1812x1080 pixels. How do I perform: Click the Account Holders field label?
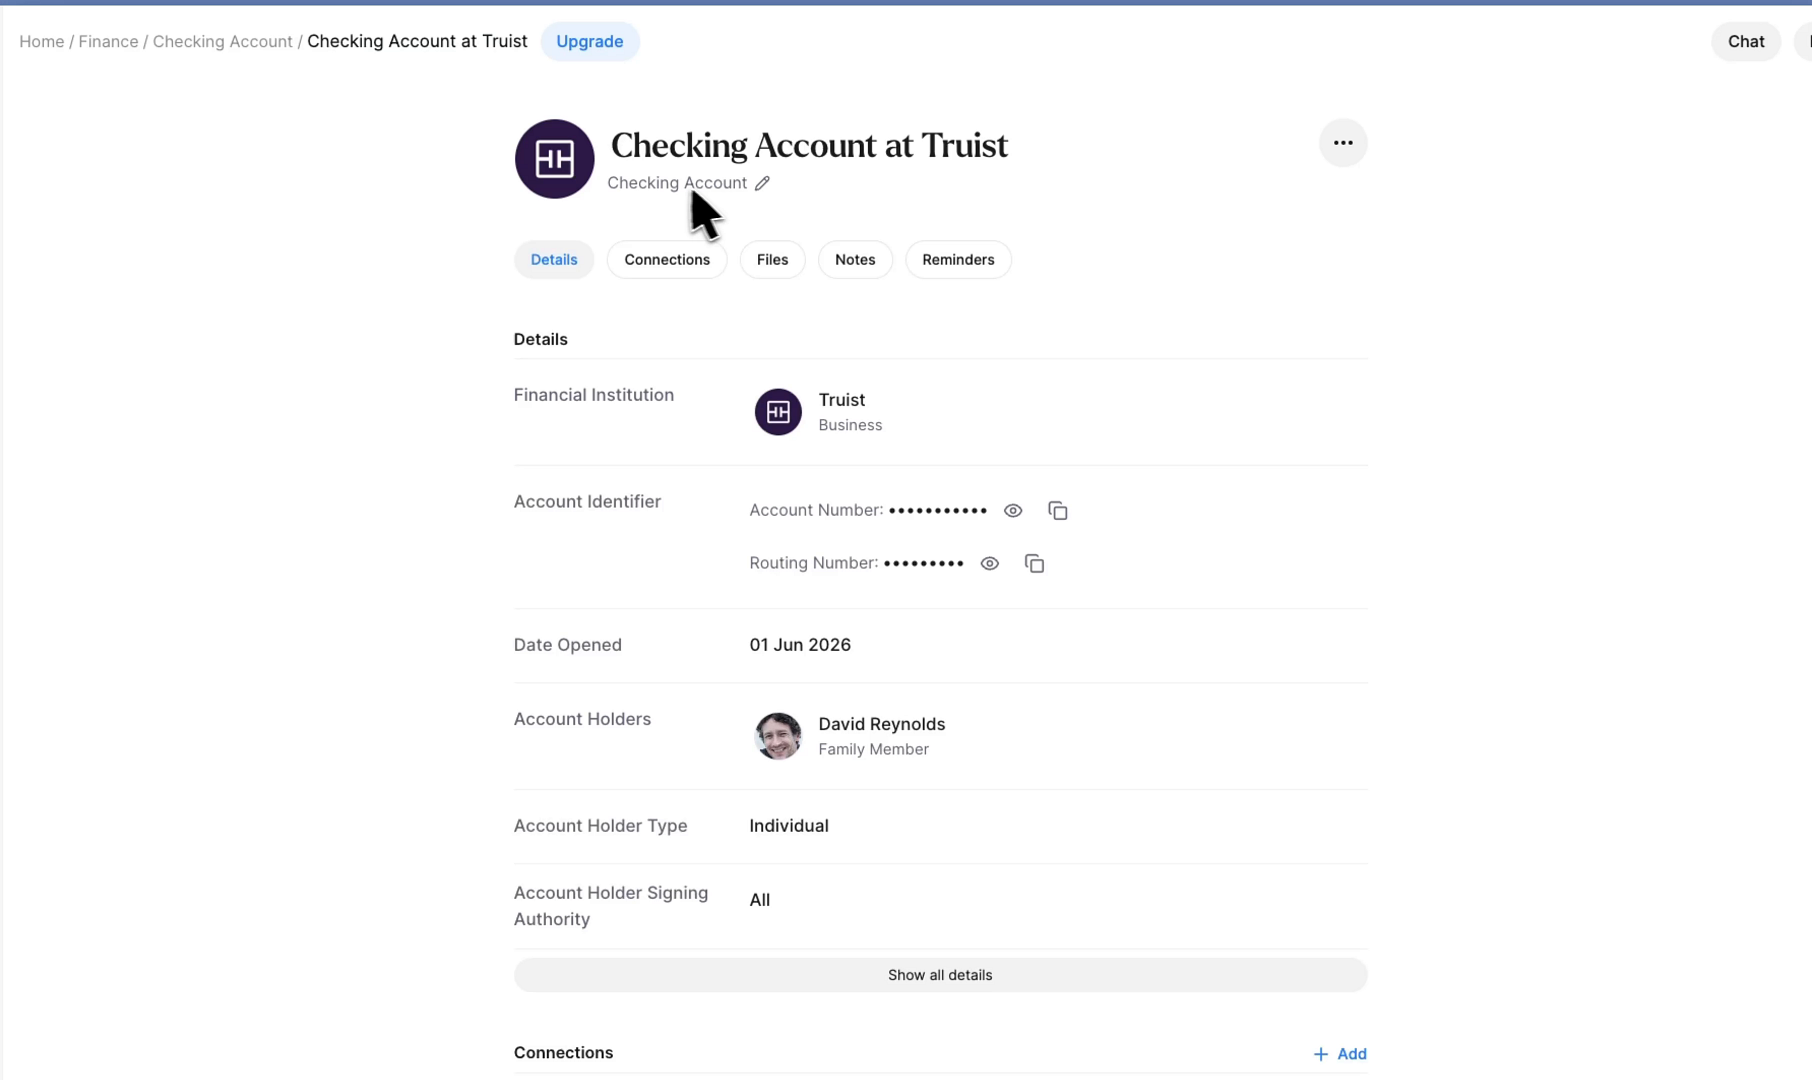(x=582, y=719)
